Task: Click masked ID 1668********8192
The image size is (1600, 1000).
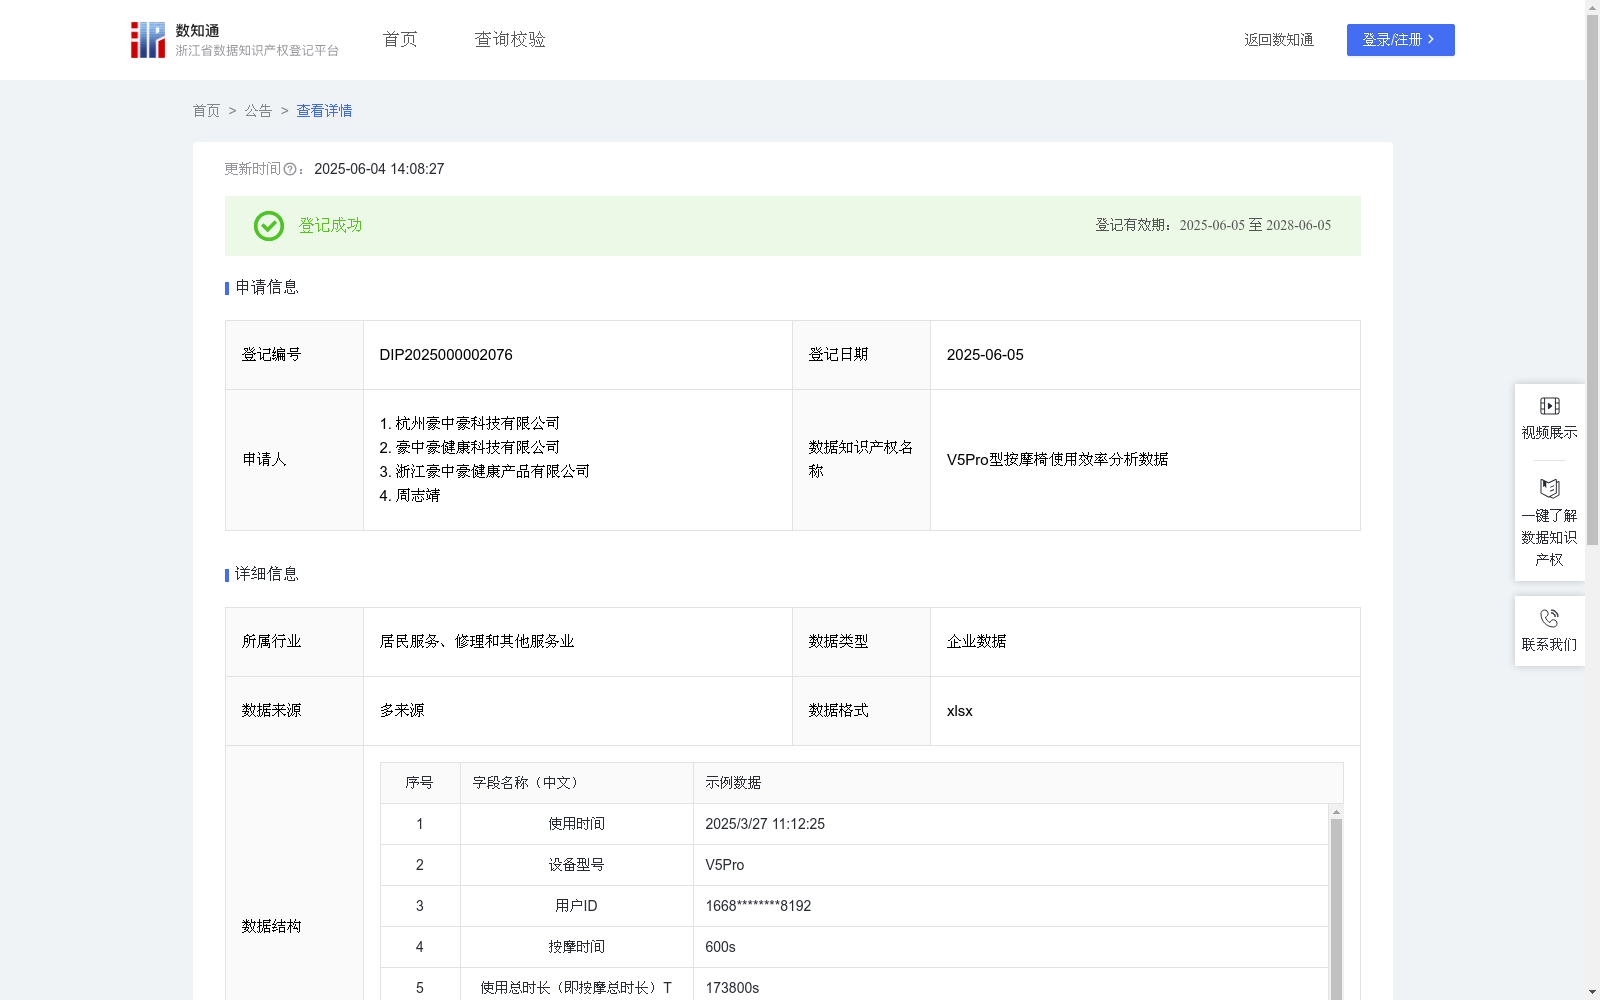Action: (x=758, y=906)
